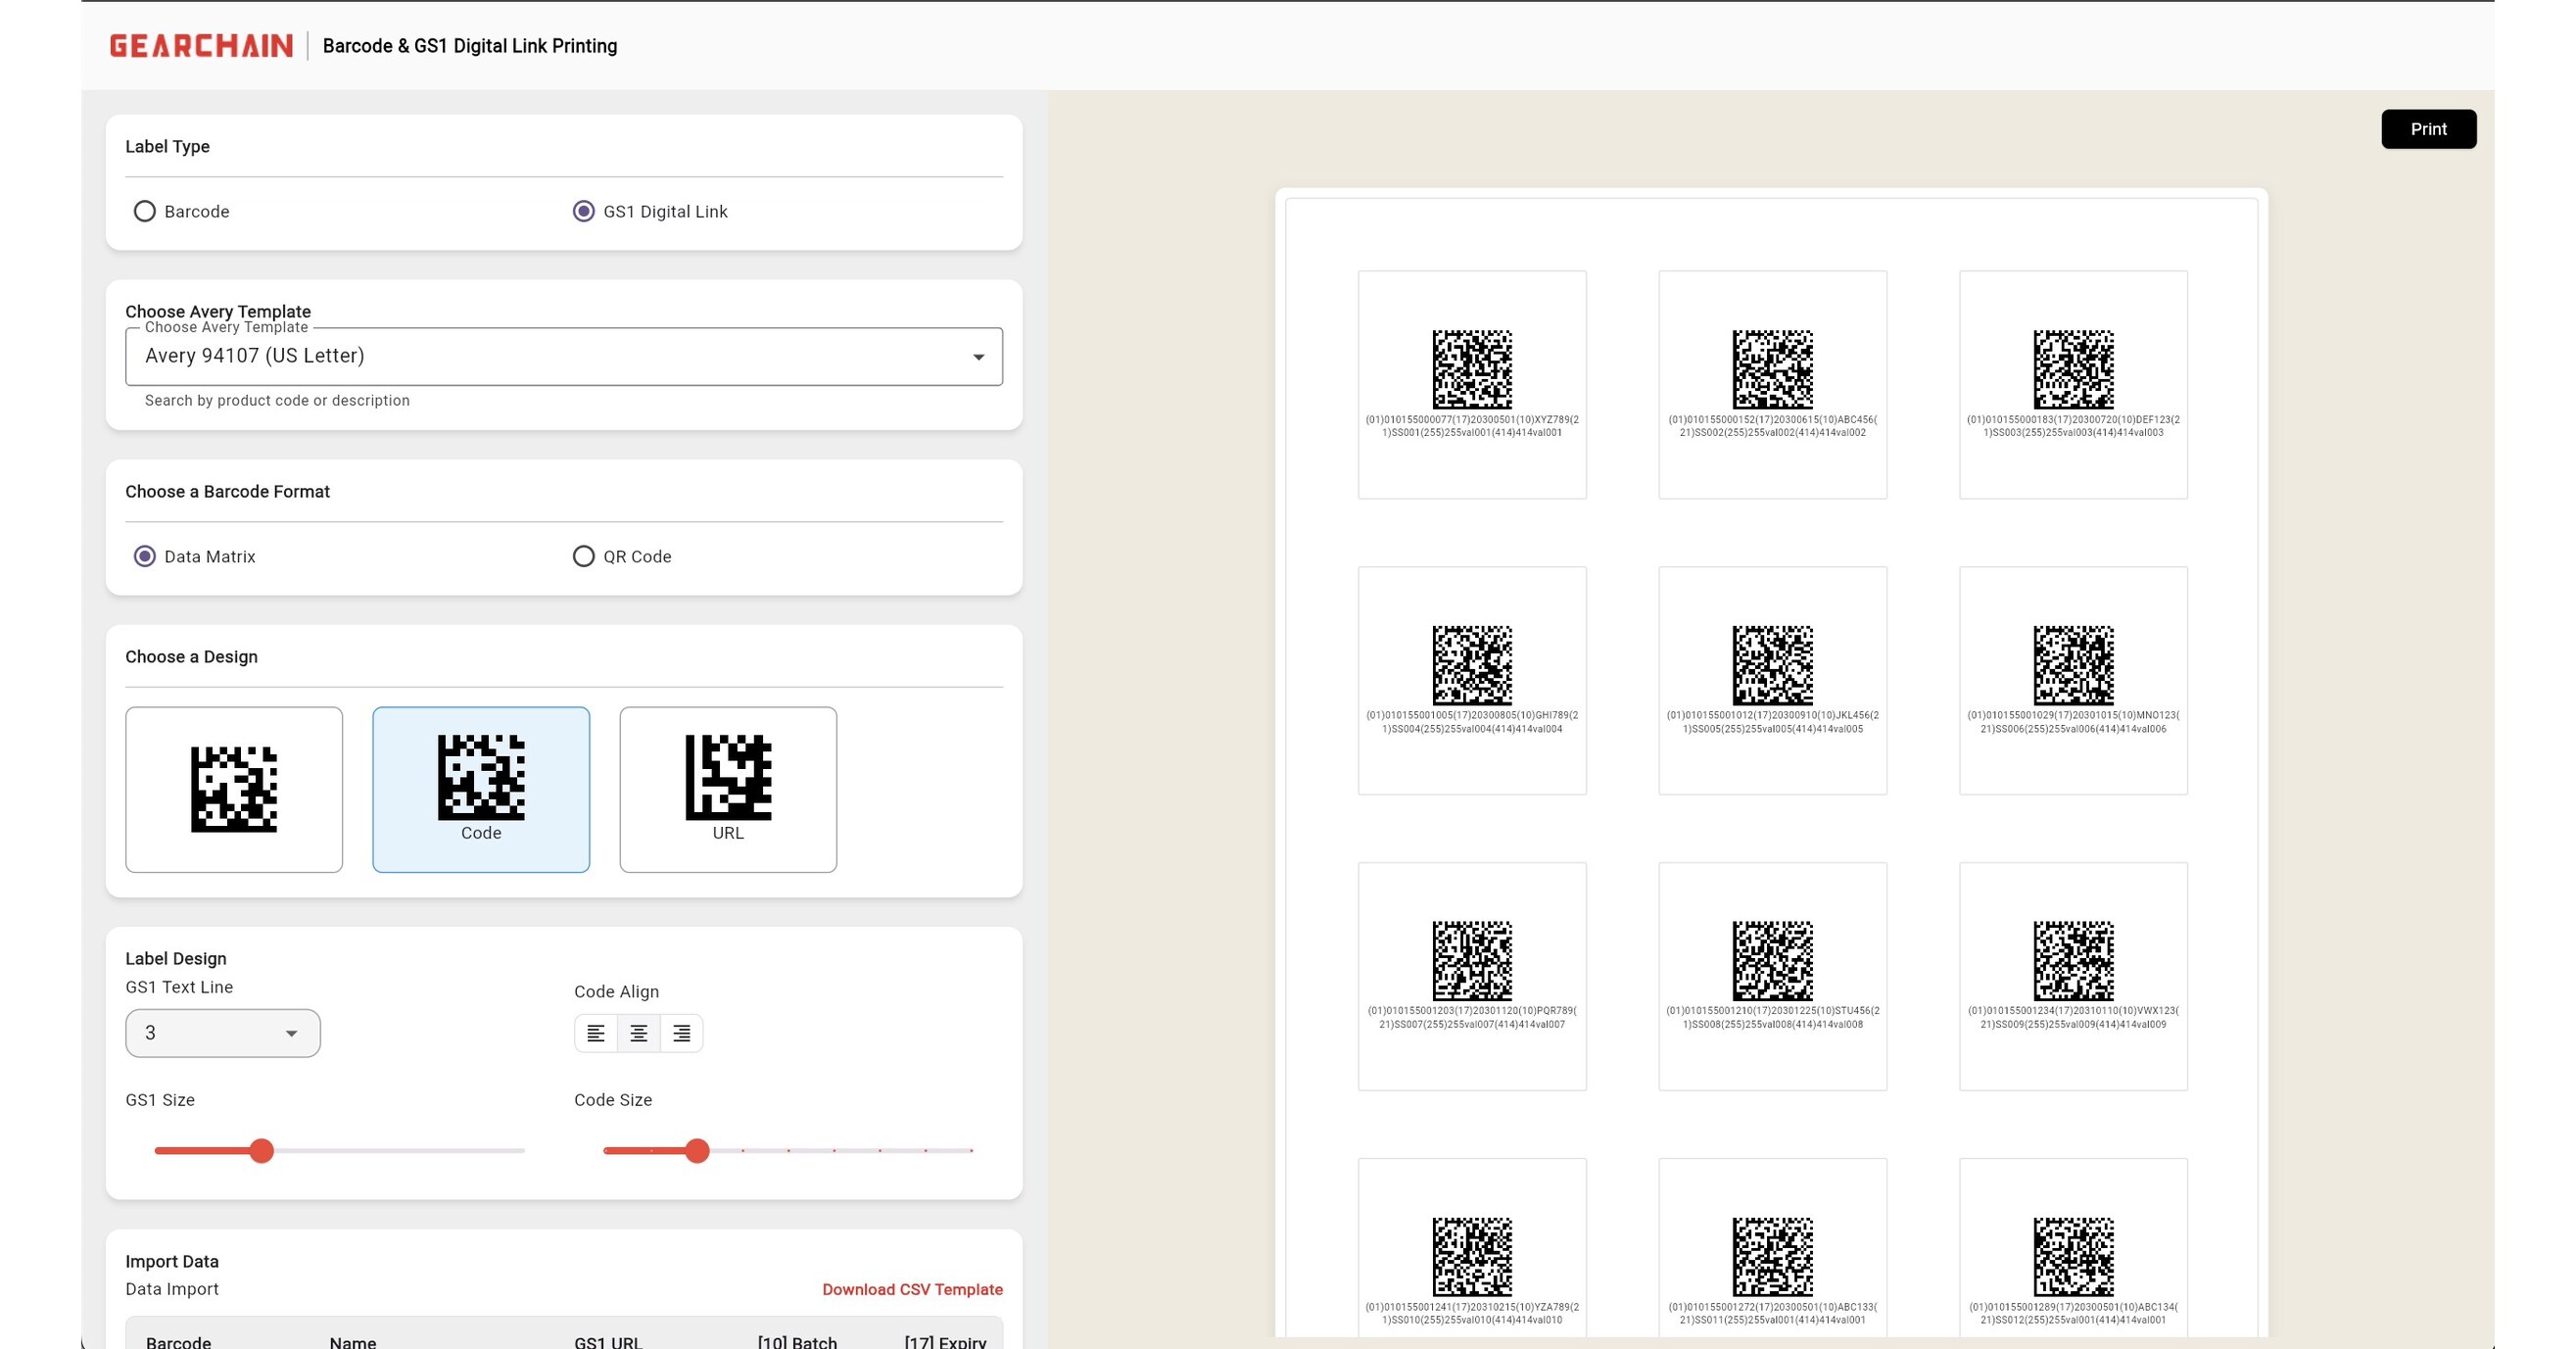Screen dimensions: 2576x1349
Task: Enable the Barcode label type
Action: pyautogui.click(x=144, y=211)
